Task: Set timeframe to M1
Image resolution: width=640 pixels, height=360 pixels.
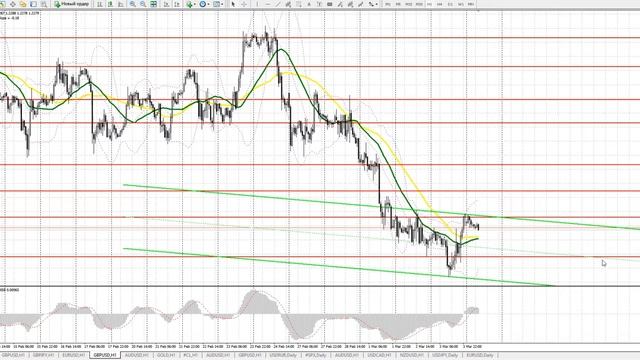Action: point(388,4)
